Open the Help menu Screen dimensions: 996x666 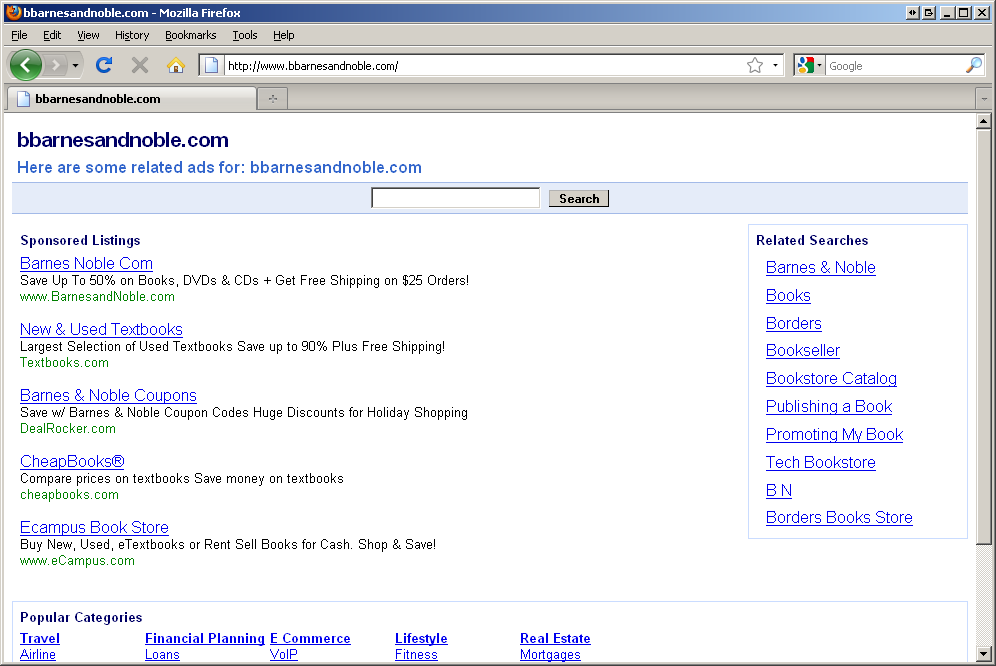coord(283,35)
